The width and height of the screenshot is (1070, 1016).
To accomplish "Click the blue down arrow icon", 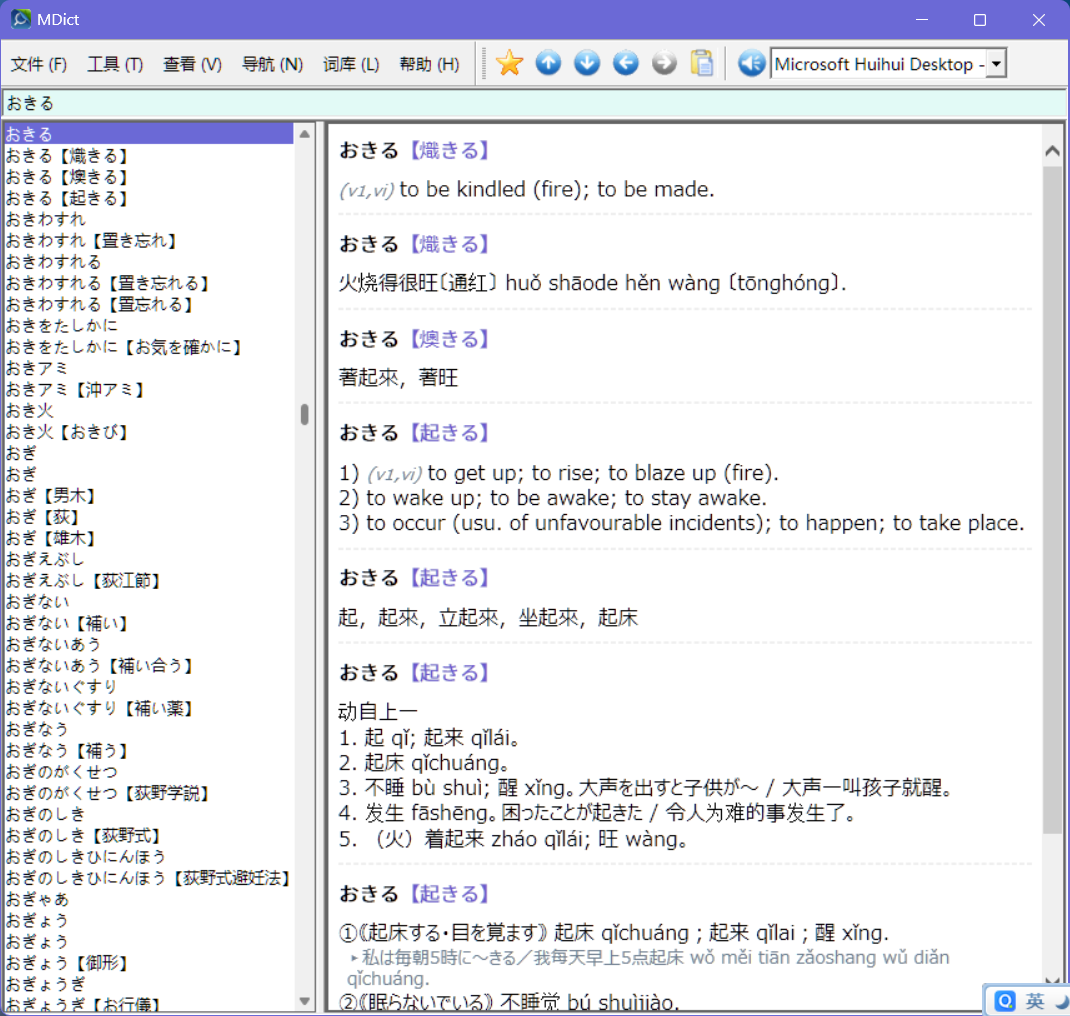I will coord(587,63).
